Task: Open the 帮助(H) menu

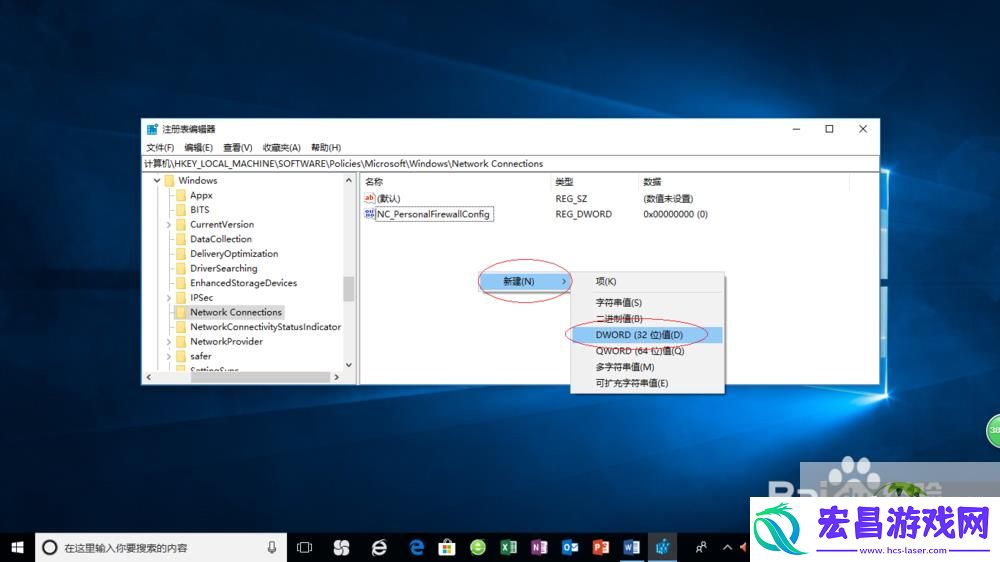Action: (x=326, y=147)
